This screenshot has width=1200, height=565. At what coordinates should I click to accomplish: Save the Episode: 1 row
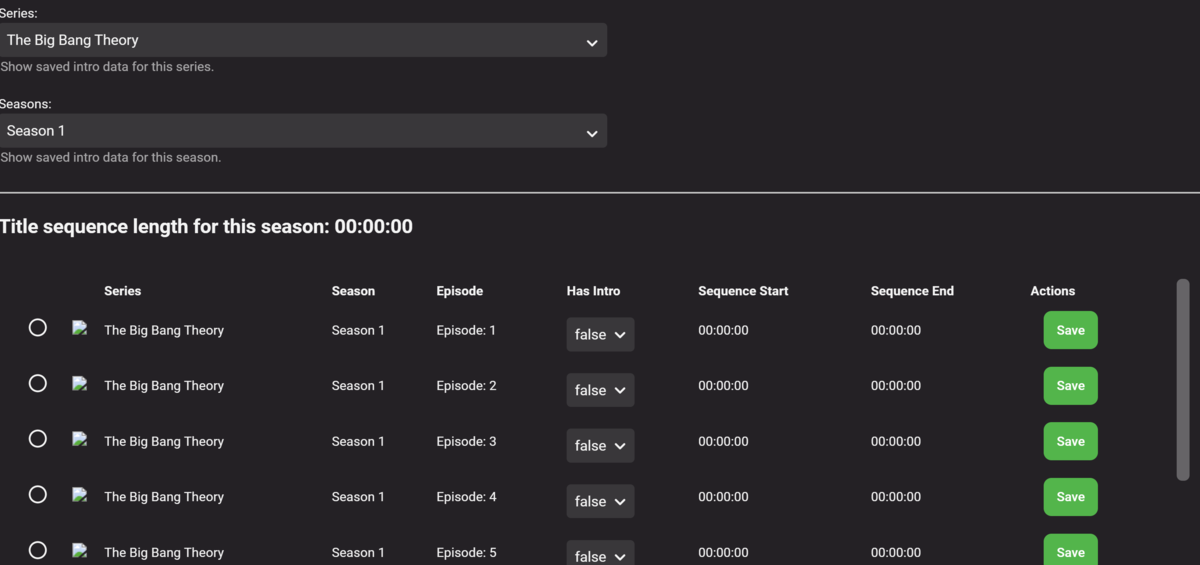tap(1070, 330)
